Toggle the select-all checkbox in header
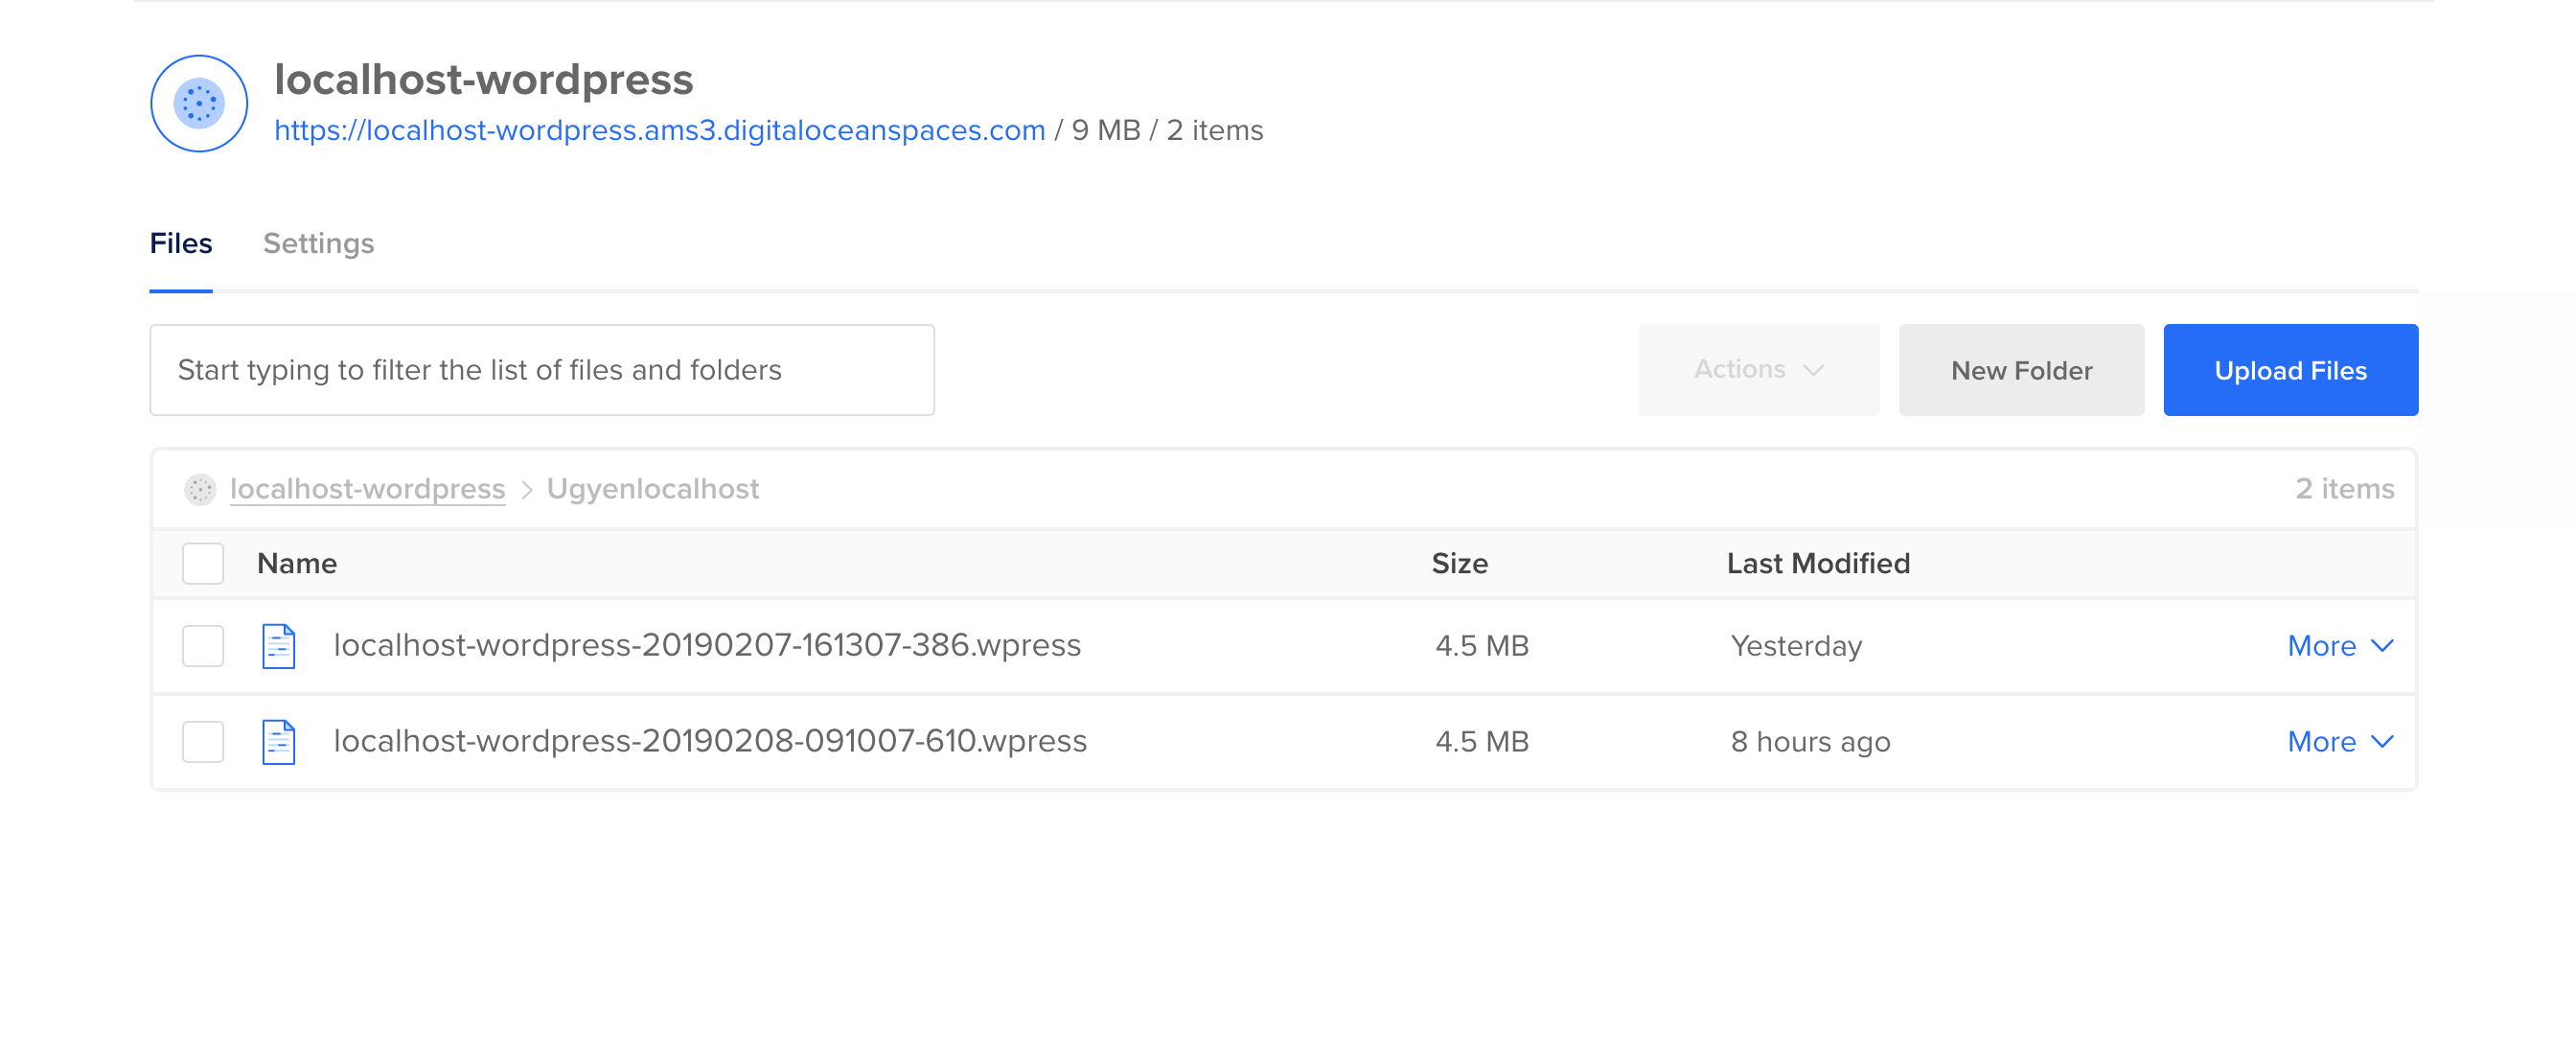Viewport: 2576px width, 1041px height. pos(203,564)
